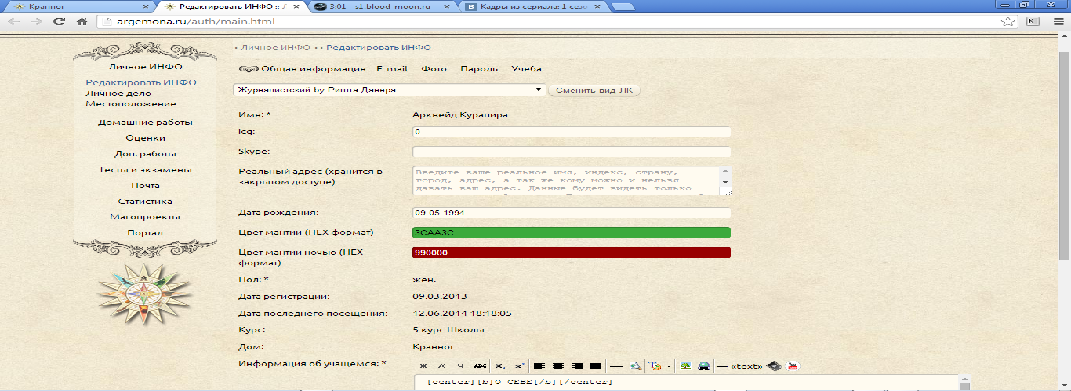Go back in browser
Image resolution: width=1071 pixels, height=391 pixels.
14,21
